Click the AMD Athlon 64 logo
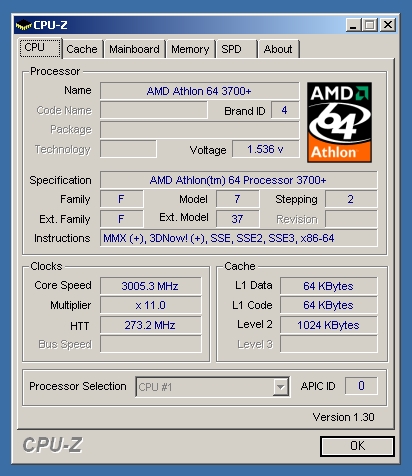 pyautogui.click(x=339, y=122)
